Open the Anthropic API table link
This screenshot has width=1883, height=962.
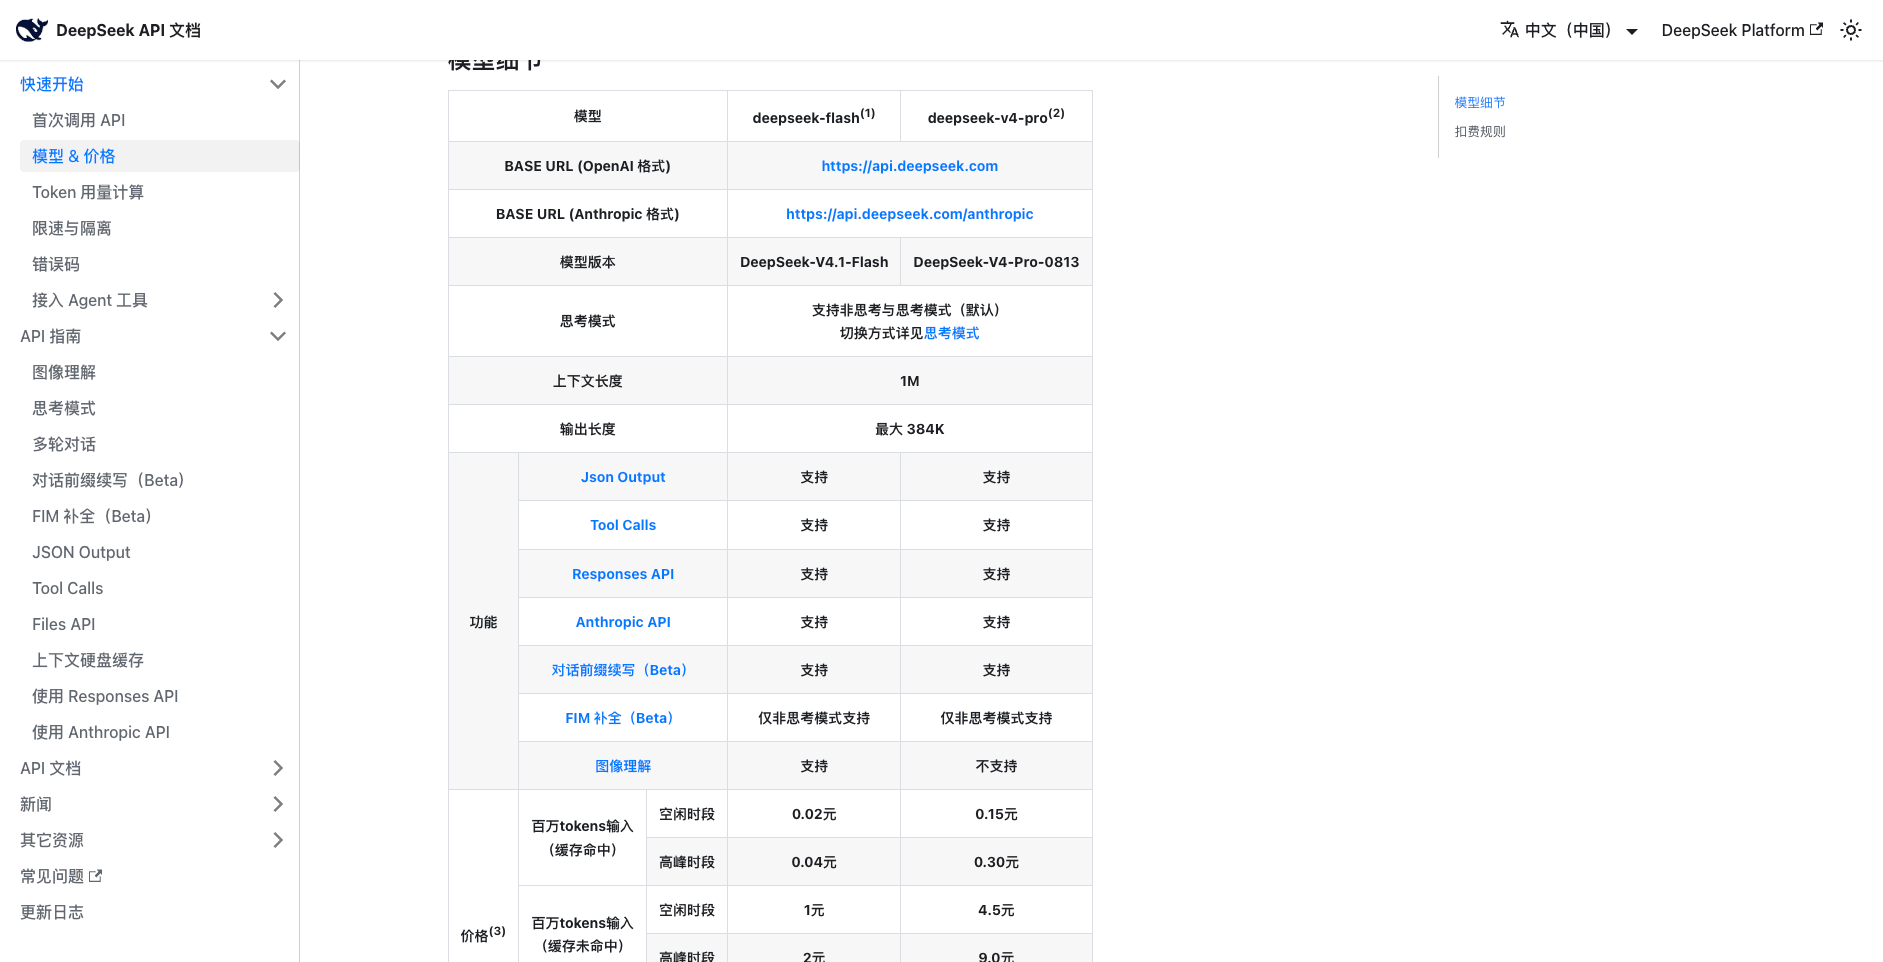point(623,622)
